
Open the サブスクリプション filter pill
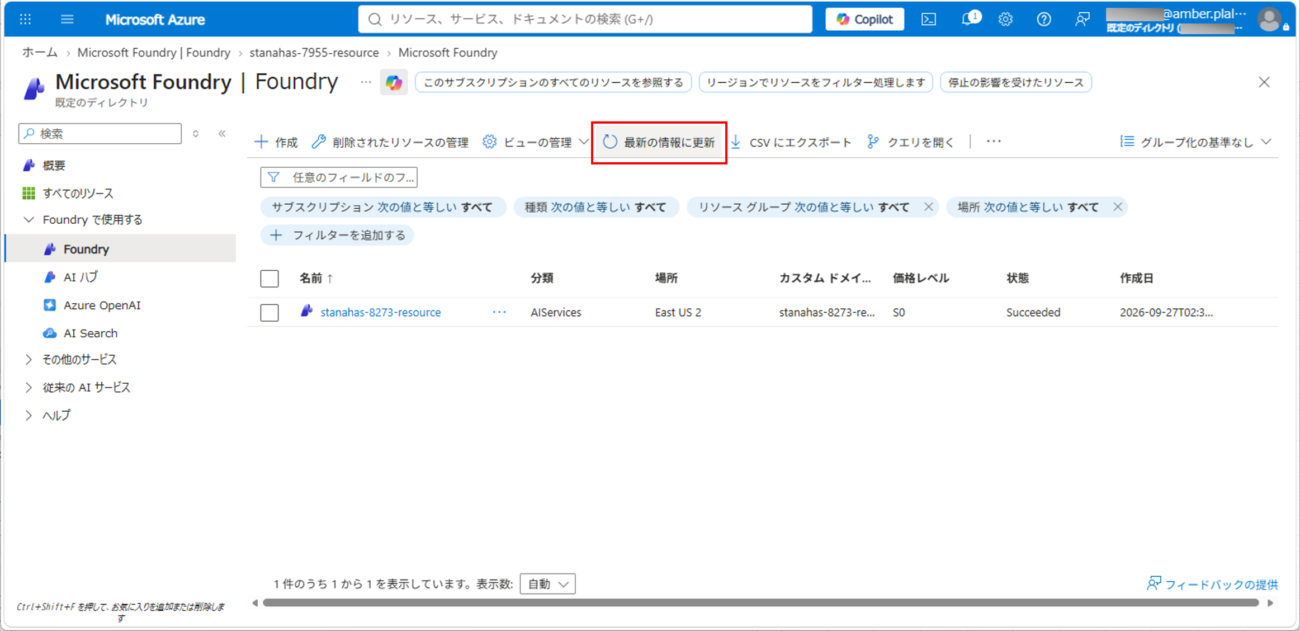(x=382, y=207)
